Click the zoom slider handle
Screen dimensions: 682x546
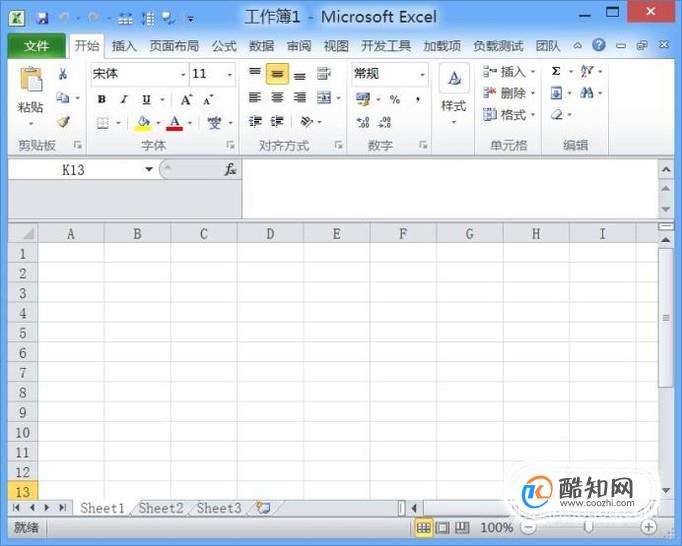pos(588,527)
